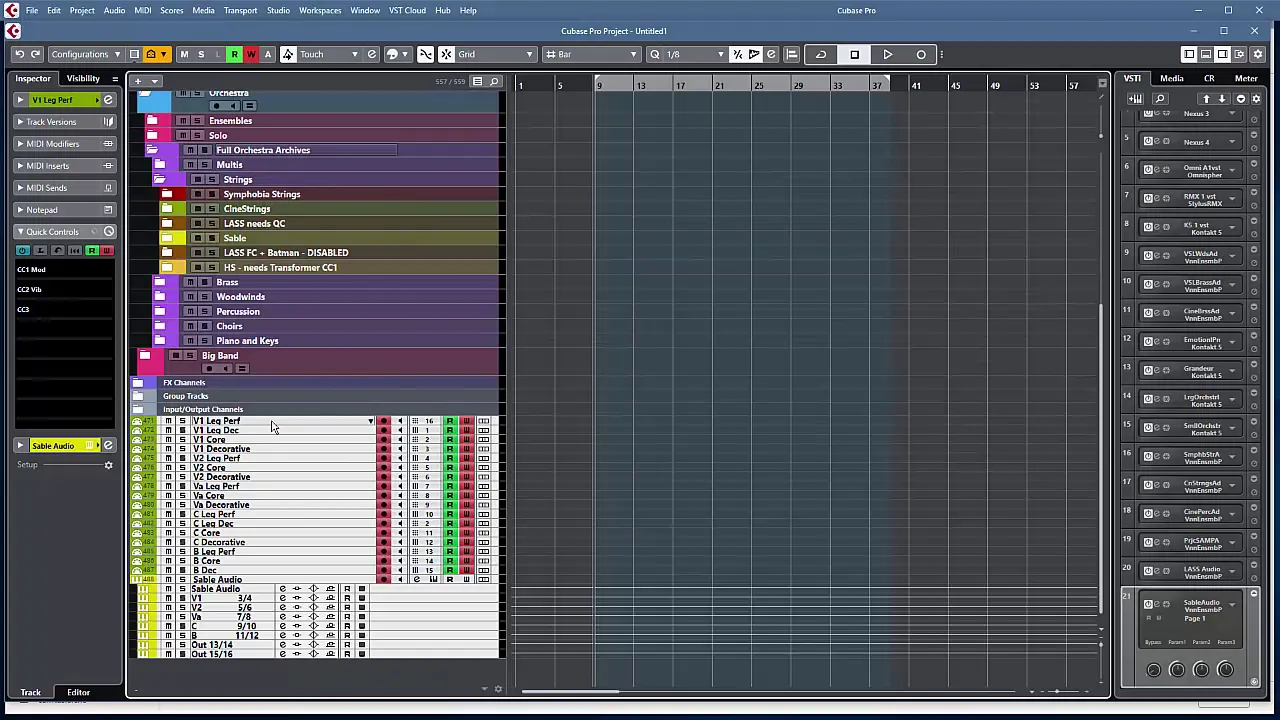Open the File menu
Viewport: 1280px width, 720px height.
pos(32,10)
